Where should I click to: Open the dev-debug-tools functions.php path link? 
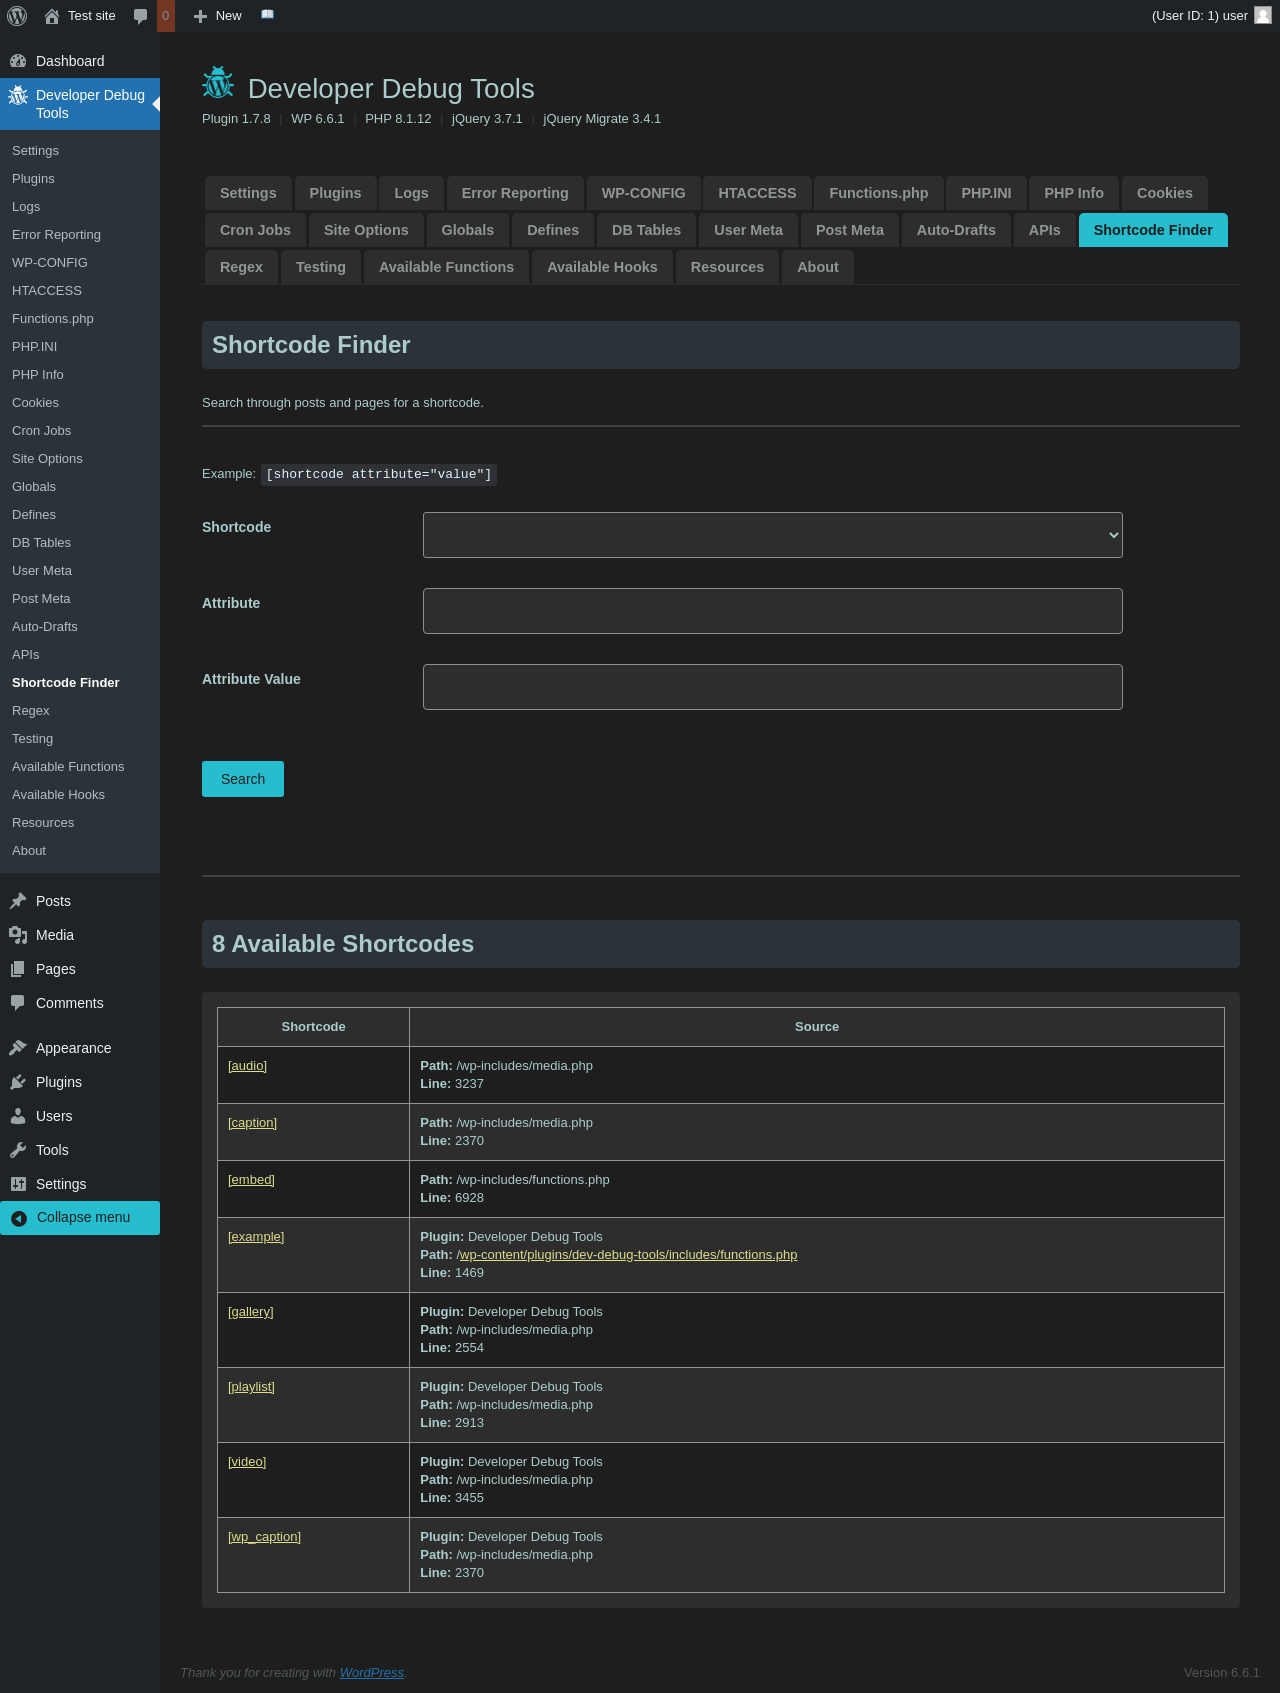click(627, 1255)
